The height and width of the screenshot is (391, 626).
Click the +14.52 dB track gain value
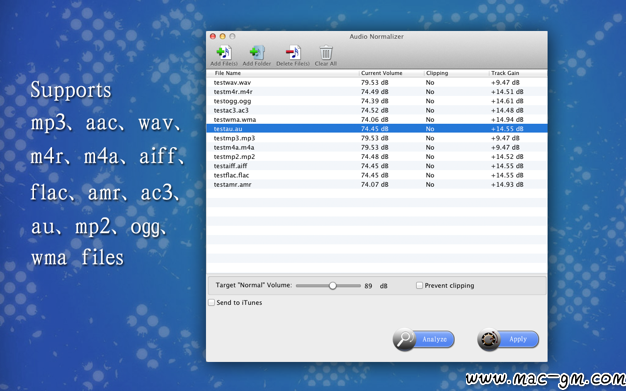click(507, 157)
